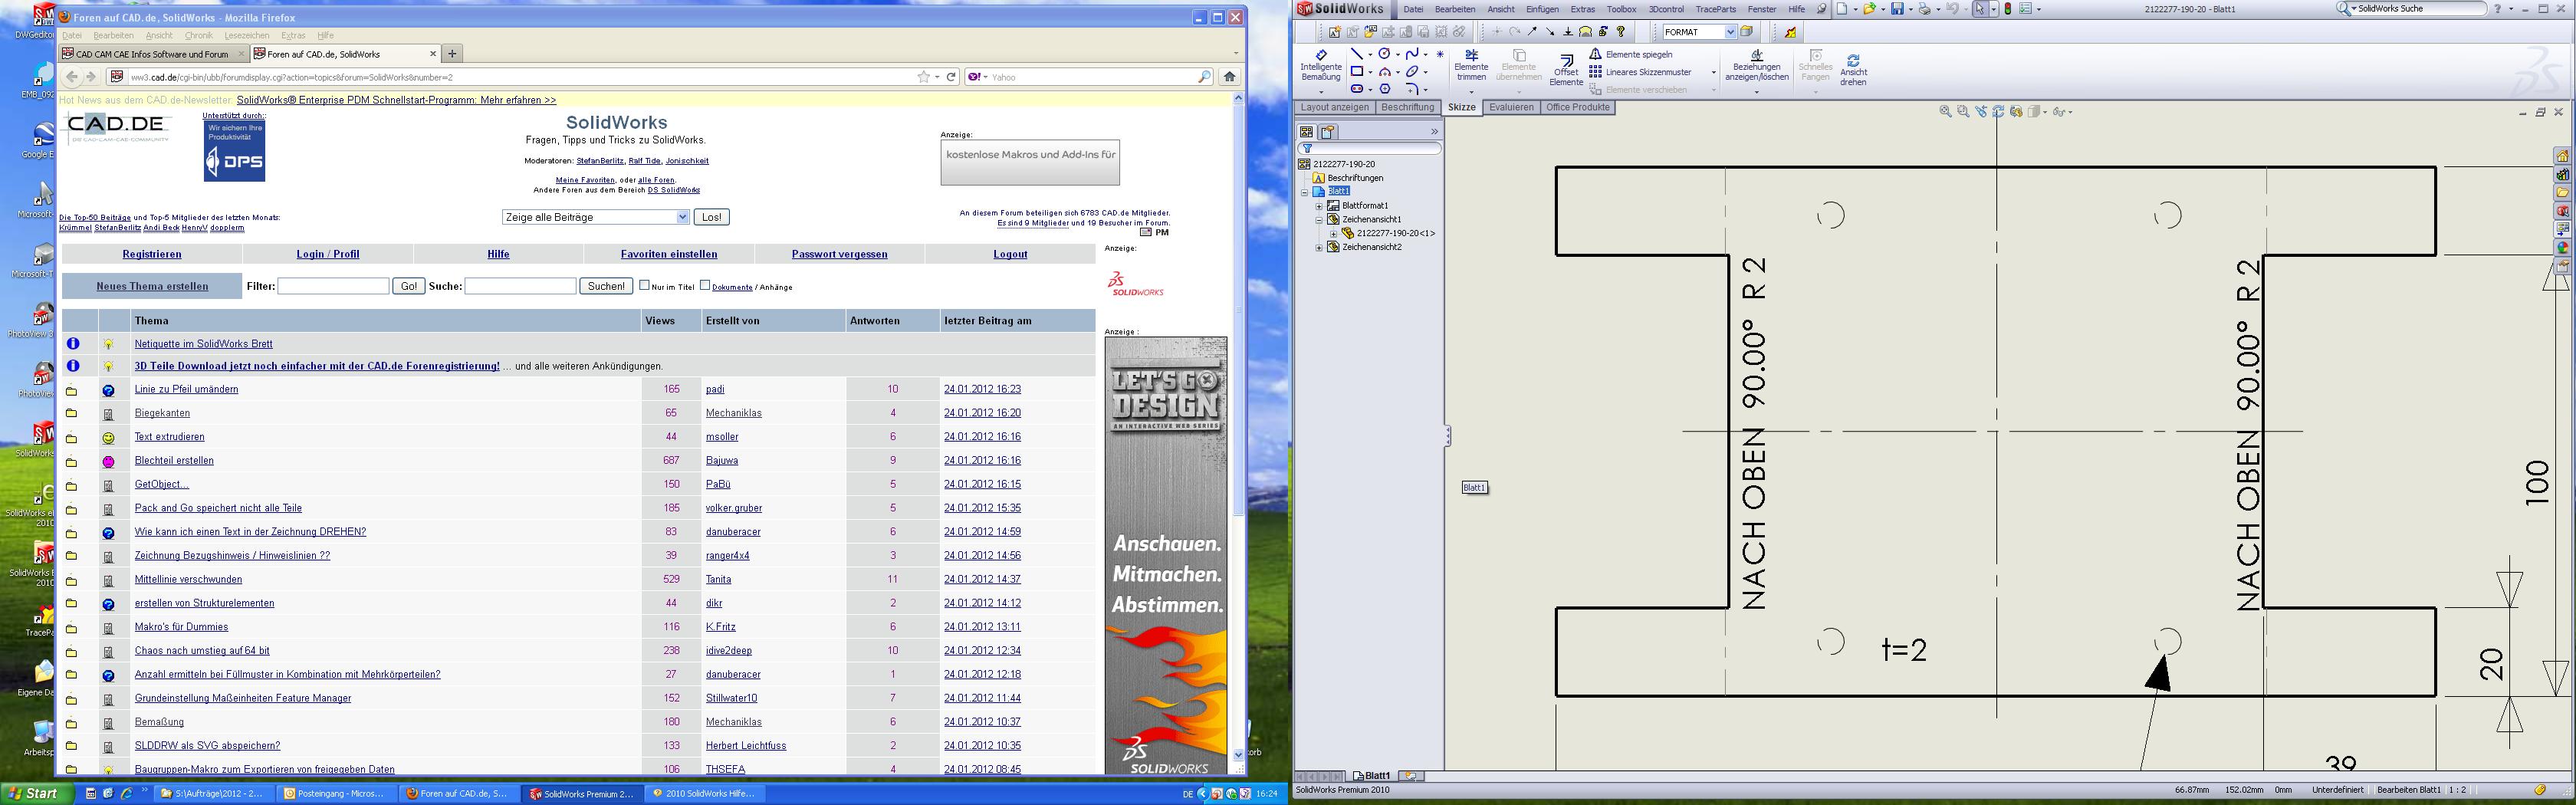Switch to Evaluieren tab
2576x805 pixels.
[1510, 108]
